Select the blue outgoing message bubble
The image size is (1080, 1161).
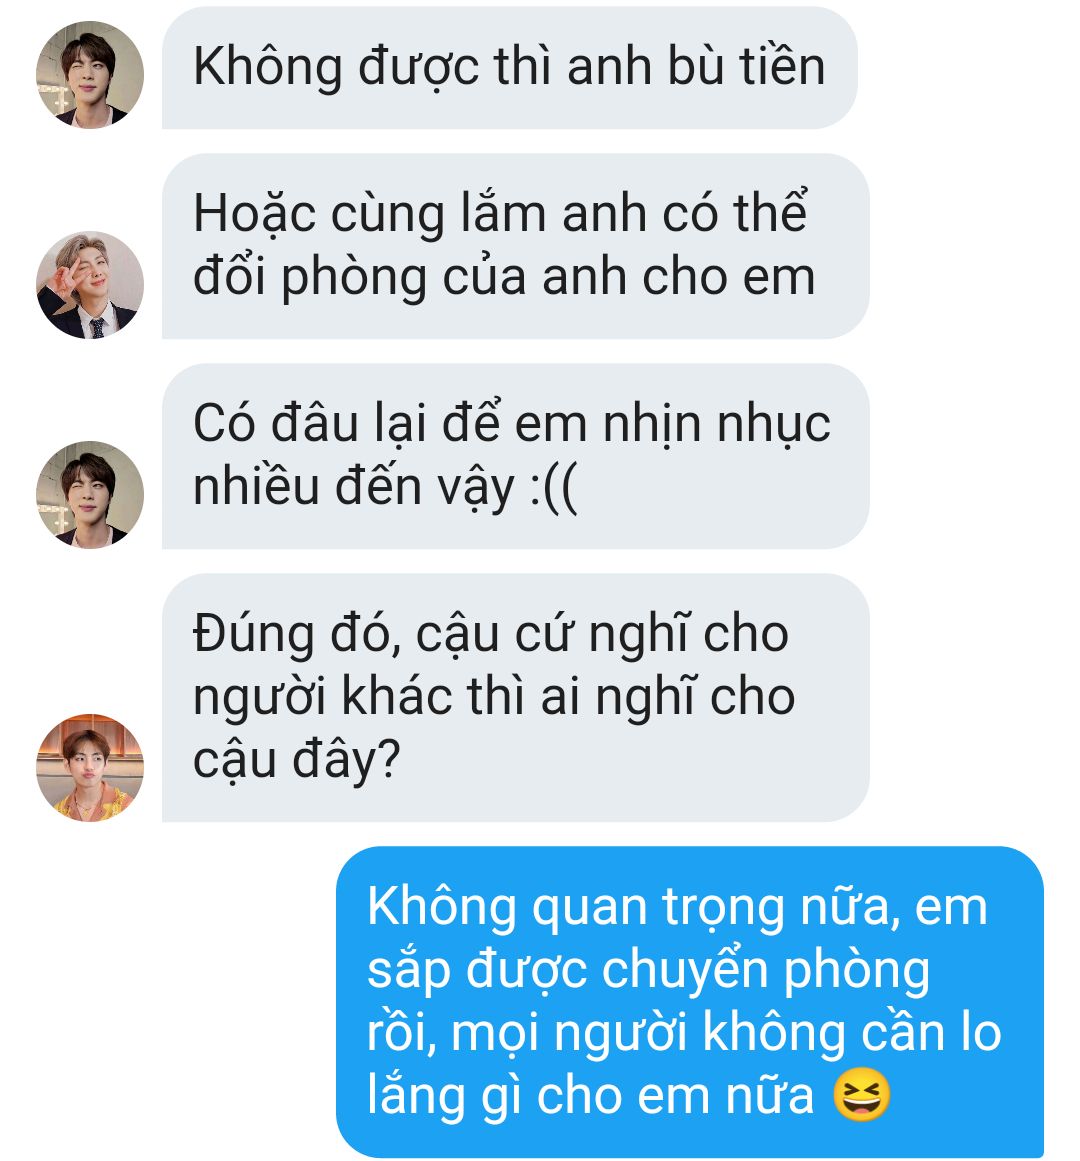tap(690, 1002)
